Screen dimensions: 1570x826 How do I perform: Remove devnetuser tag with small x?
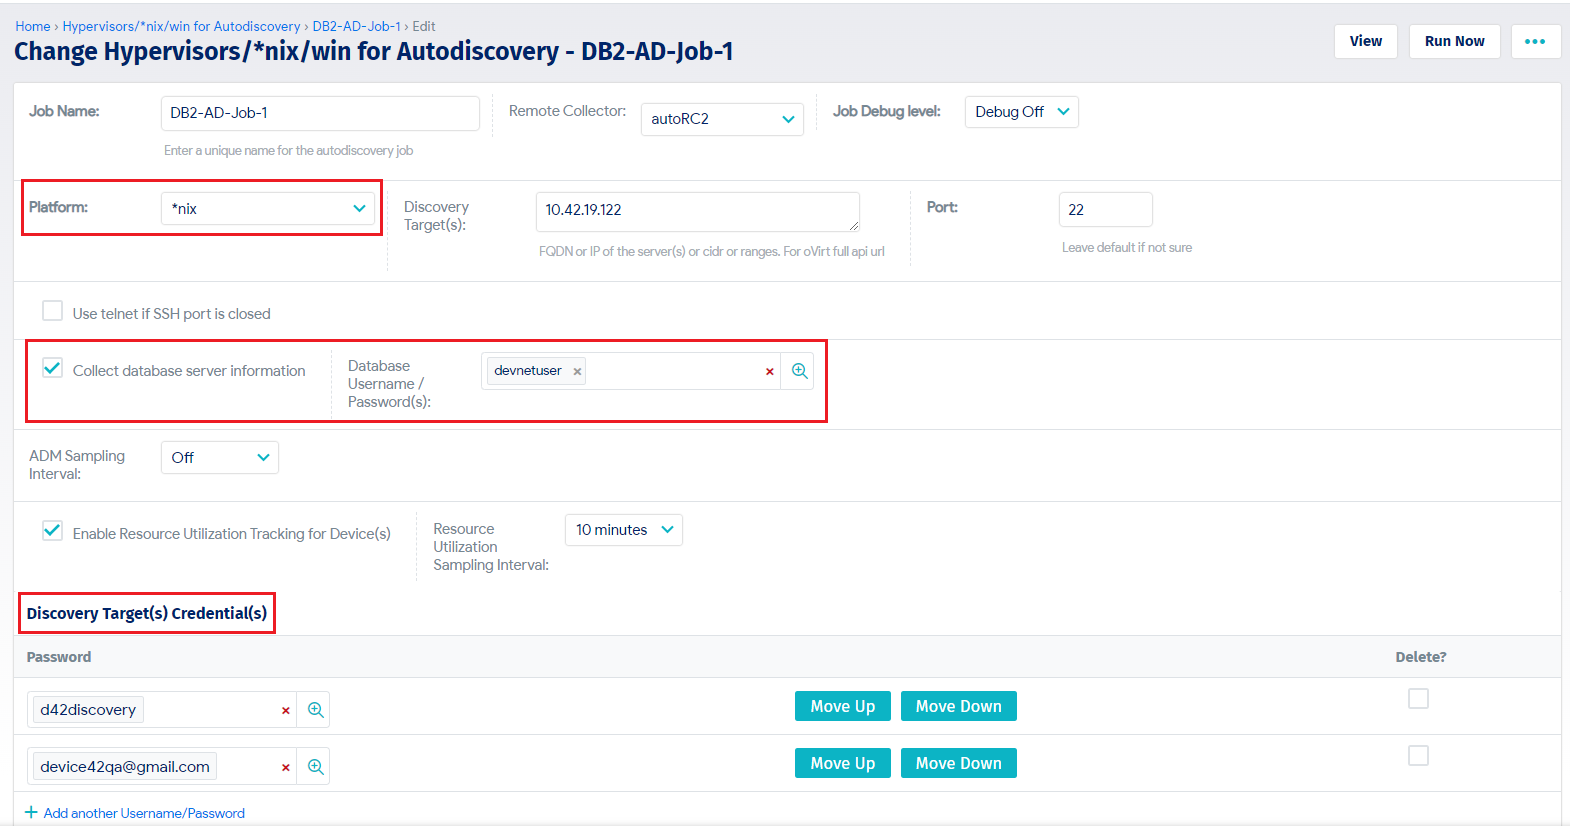577,371
